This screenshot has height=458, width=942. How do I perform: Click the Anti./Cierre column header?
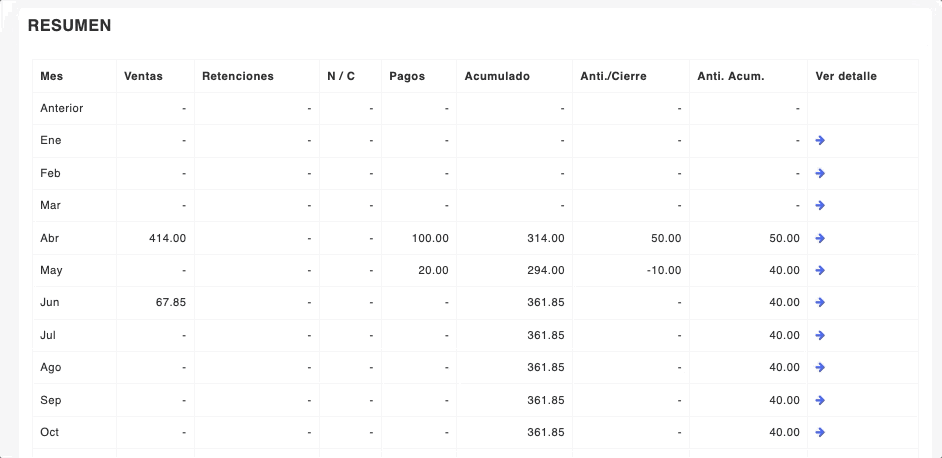click(x=613, y=76)
